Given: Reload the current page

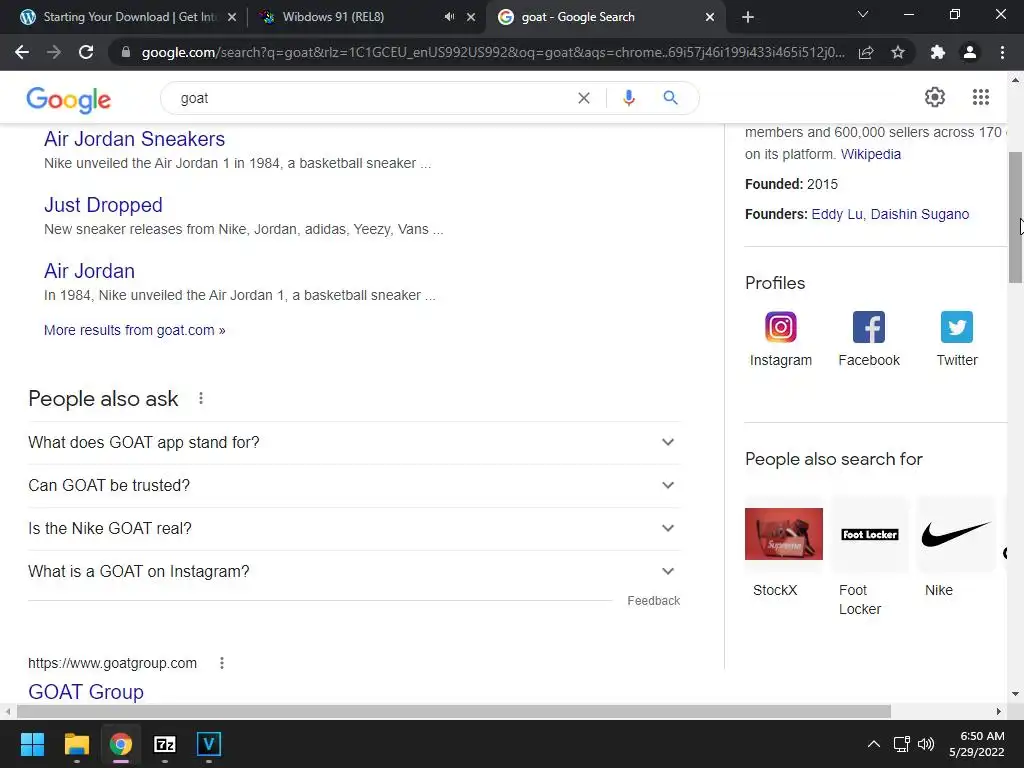Looking at the screenshot, I should 86,52.
